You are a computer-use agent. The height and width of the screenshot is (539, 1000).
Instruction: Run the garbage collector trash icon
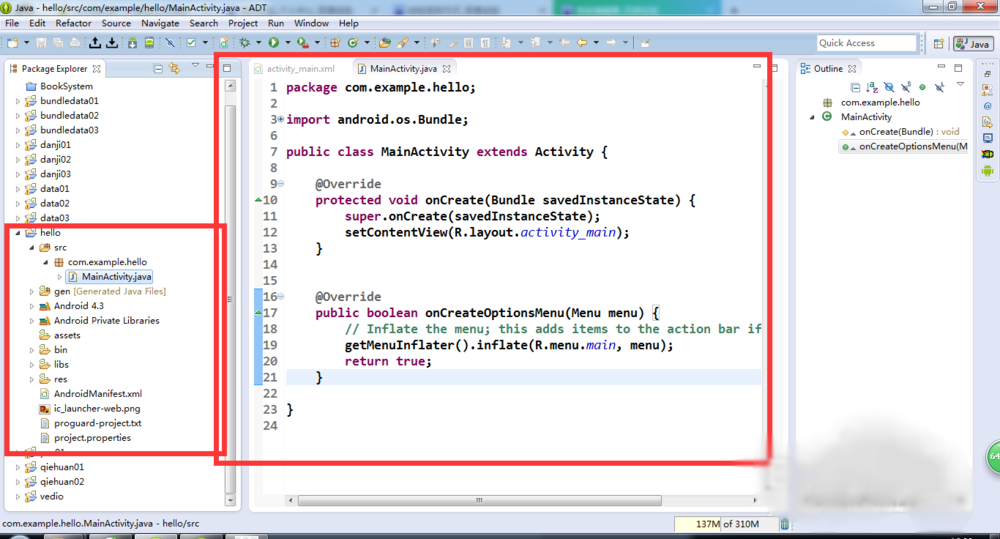tap(784, 524)
